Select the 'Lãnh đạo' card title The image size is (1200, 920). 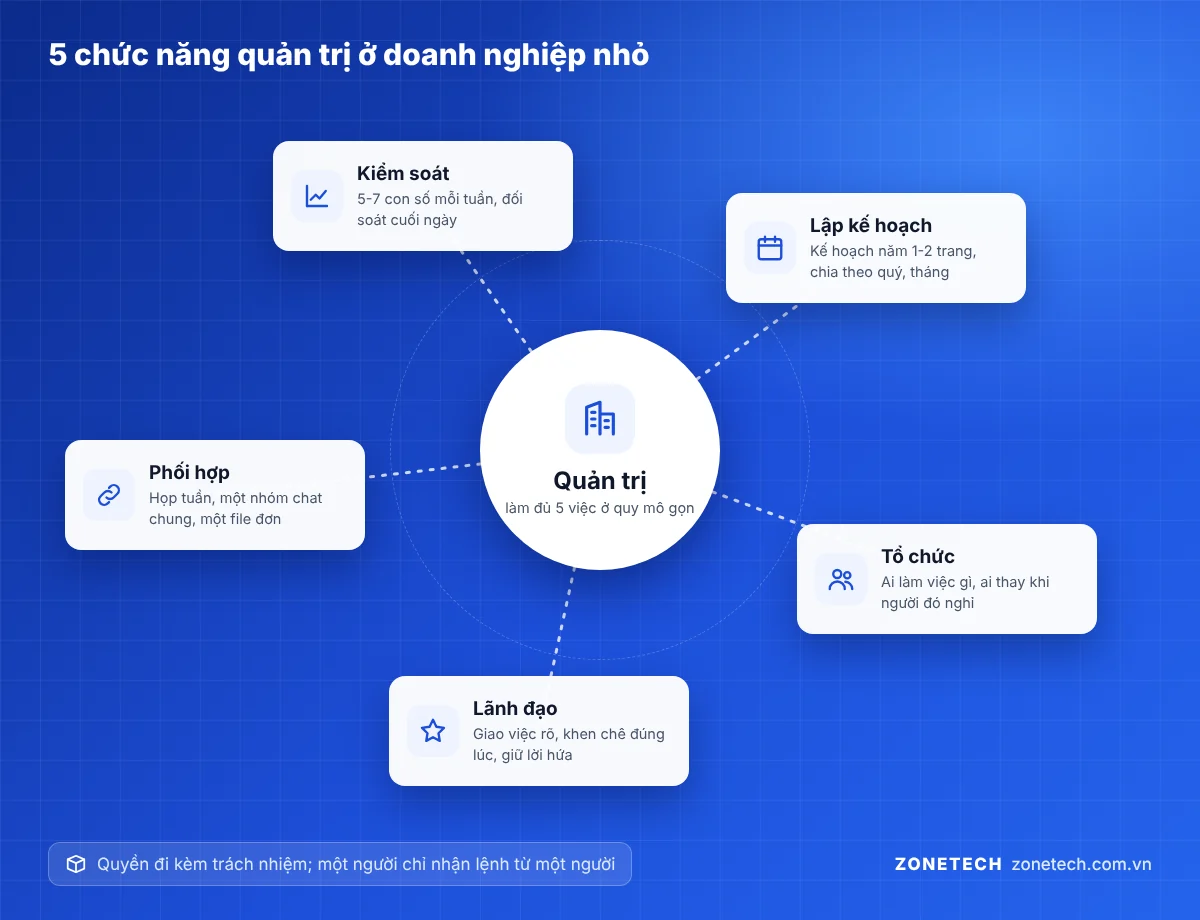coord(515,709)
